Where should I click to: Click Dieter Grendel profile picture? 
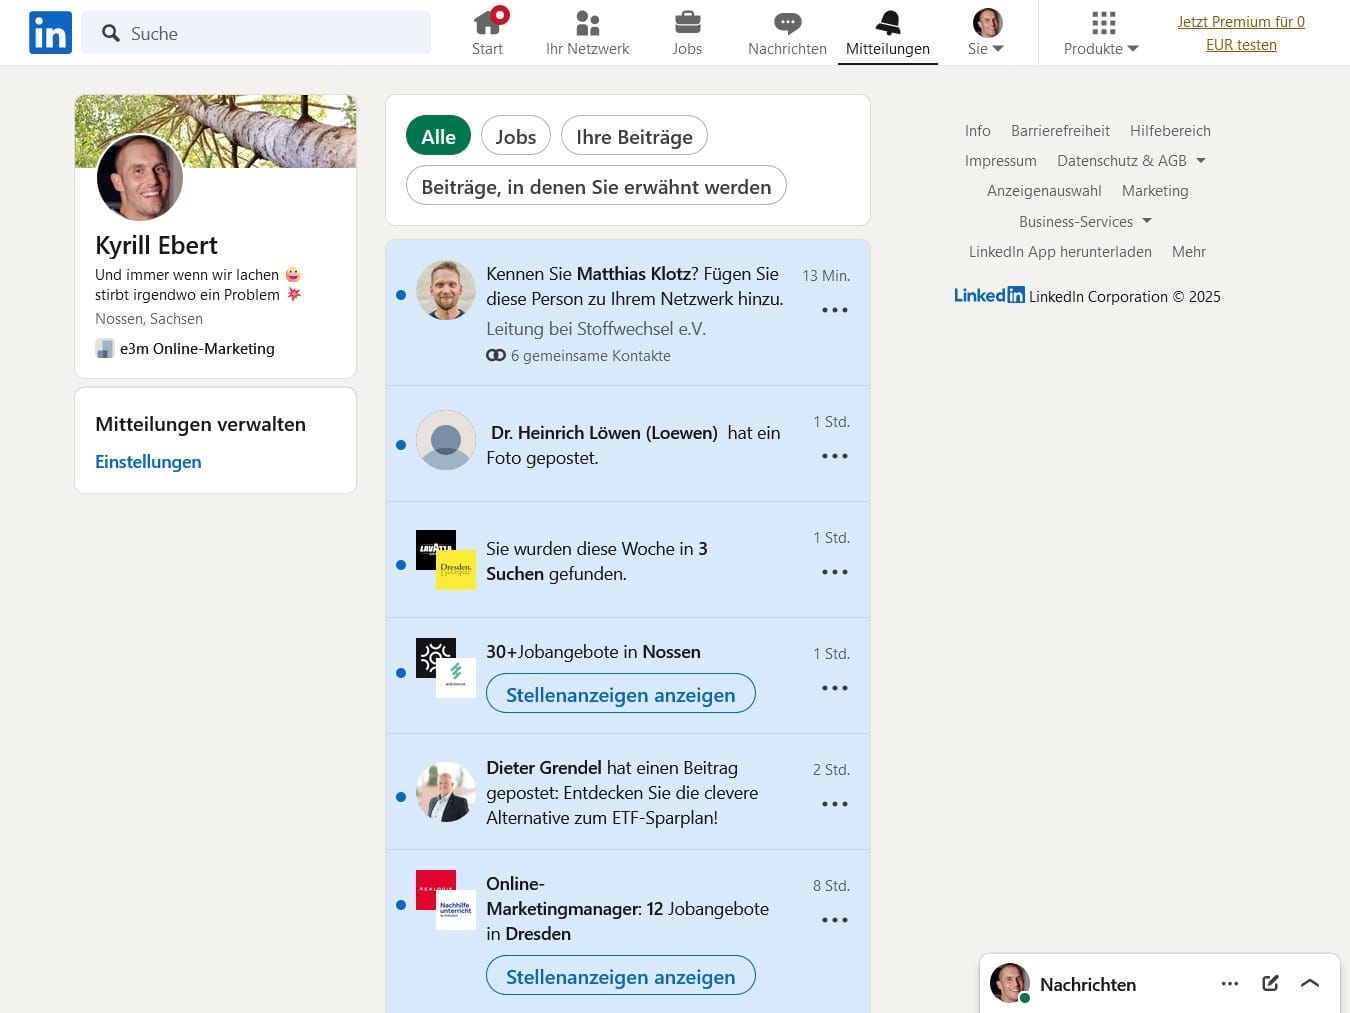tap(446, 792)
